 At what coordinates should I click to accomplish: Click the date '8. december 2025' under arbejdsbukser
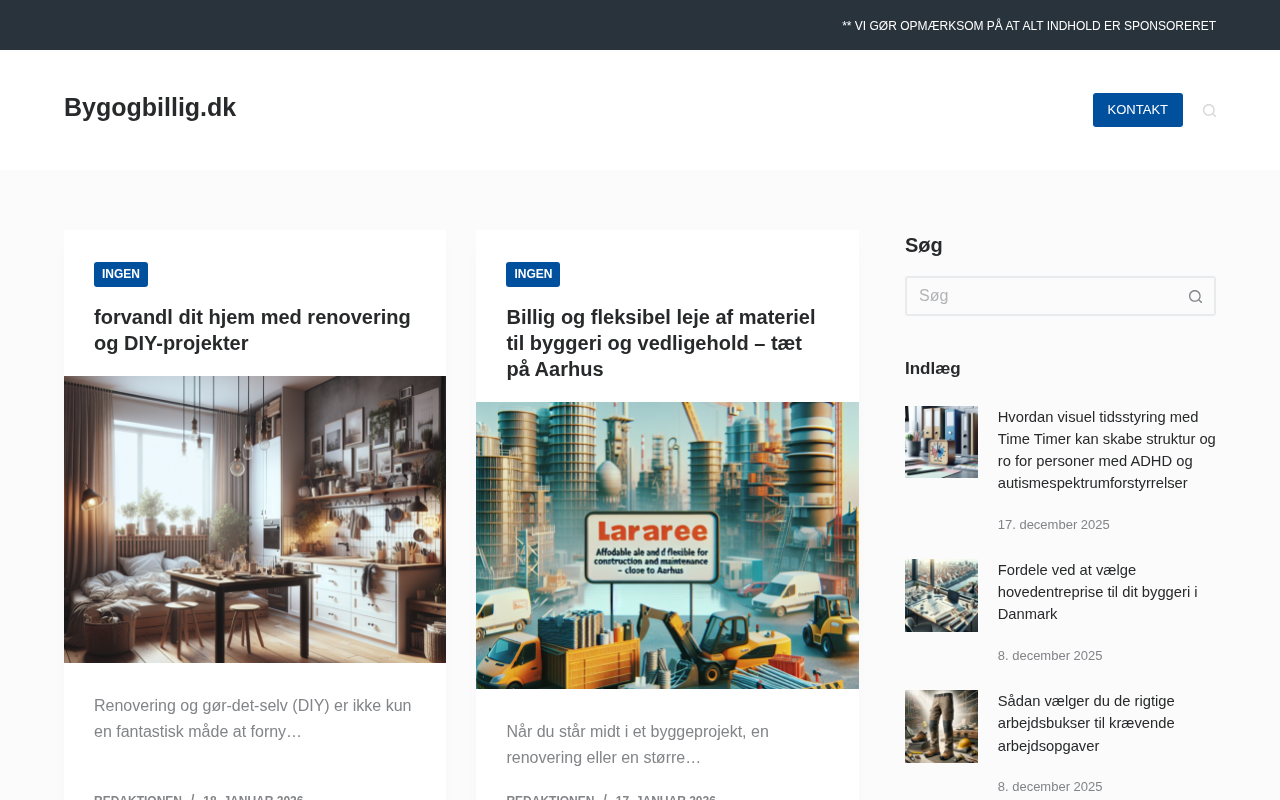pyautogui.click(x=1050, y=787)
